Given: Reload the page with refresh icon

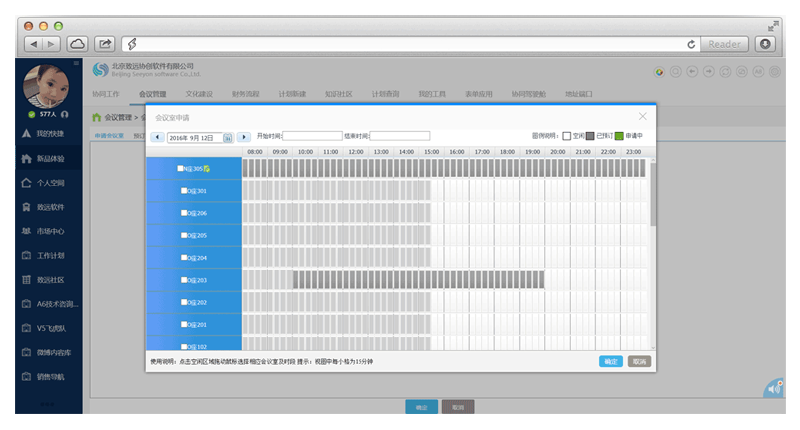Looking at the screenshot, I should (x=691, y=44).
